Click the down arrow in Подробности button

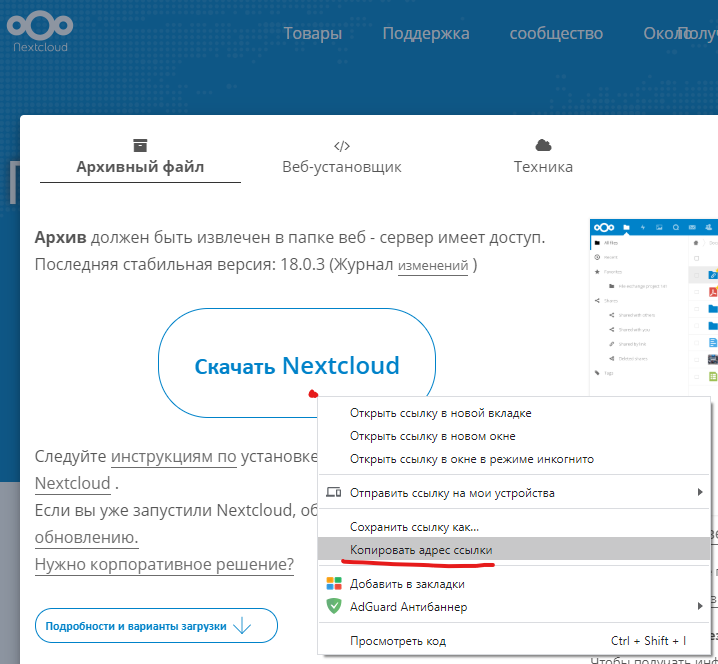pyautogui.click(x=241, y=626)
